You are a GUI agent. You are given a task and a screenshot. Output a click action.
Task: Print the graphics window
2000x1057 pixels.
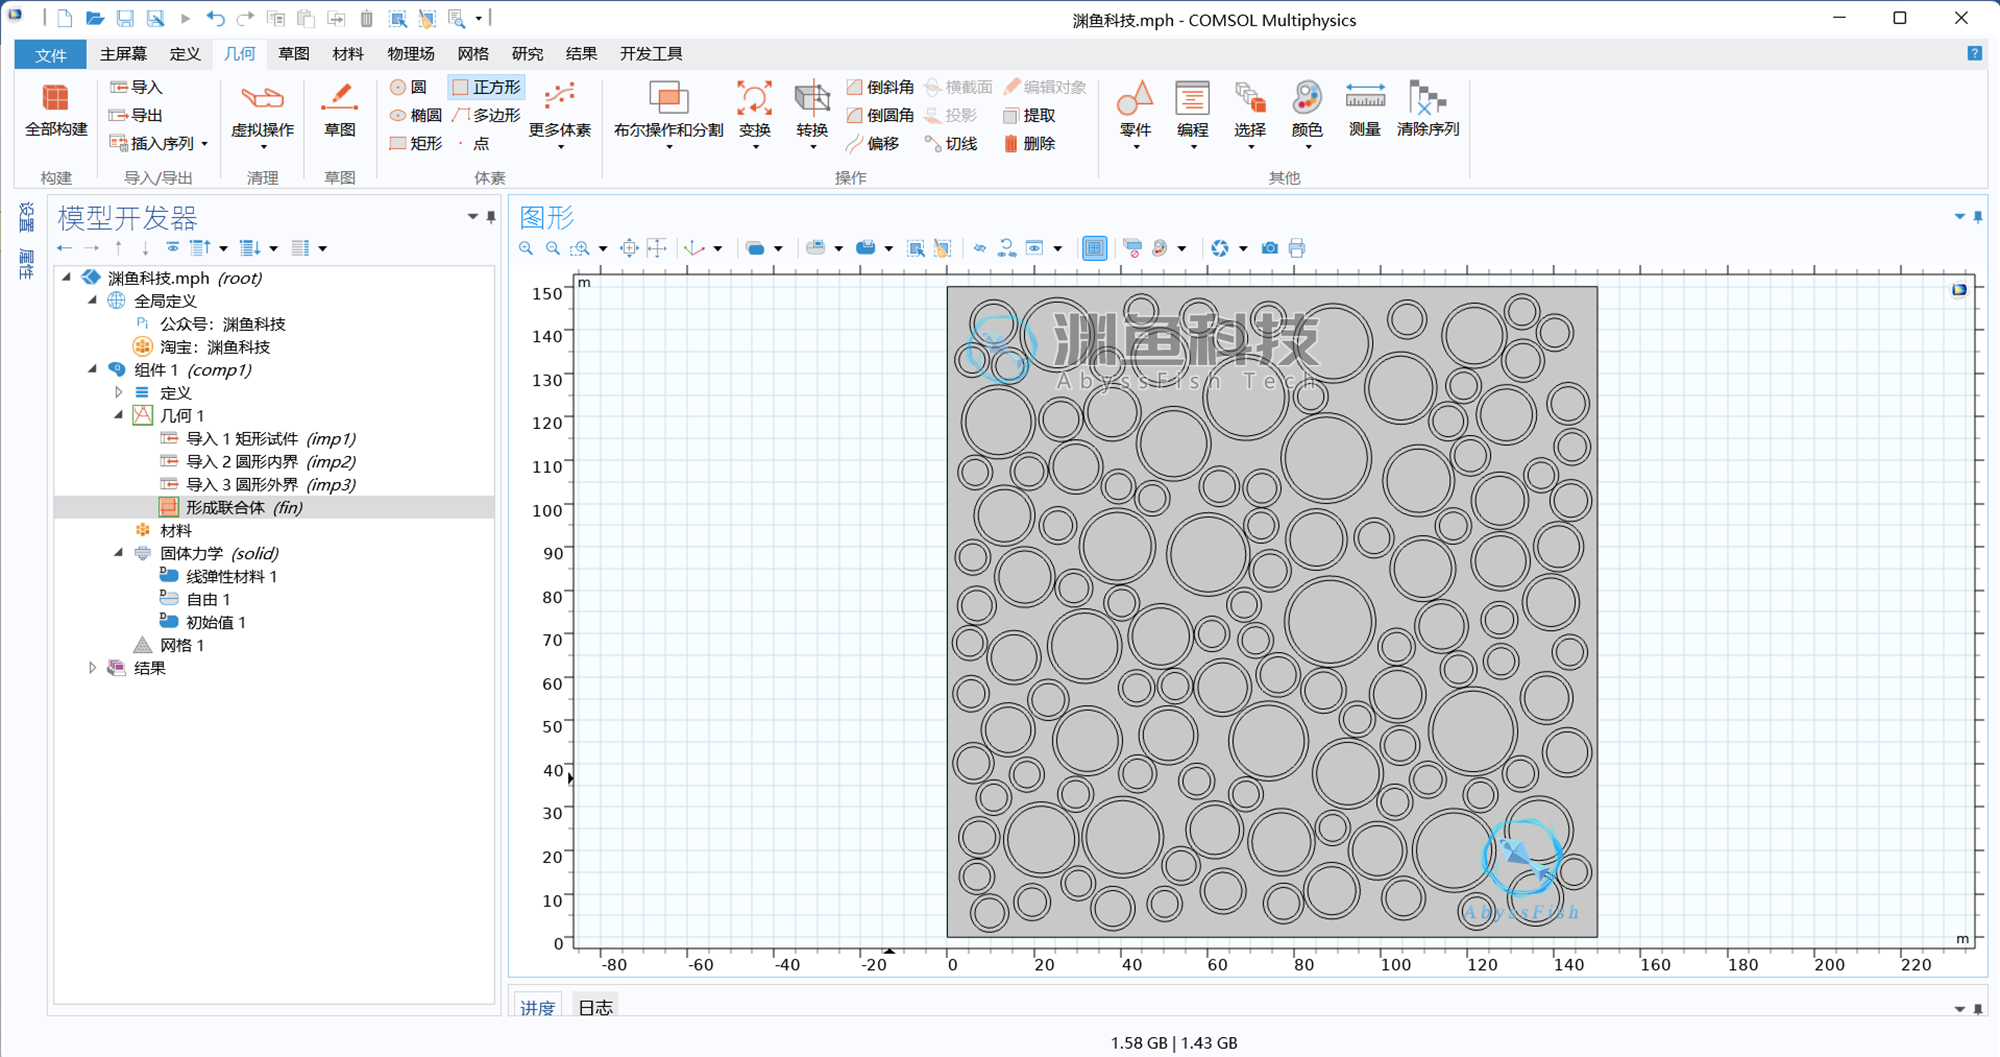tap(1297, 248)
